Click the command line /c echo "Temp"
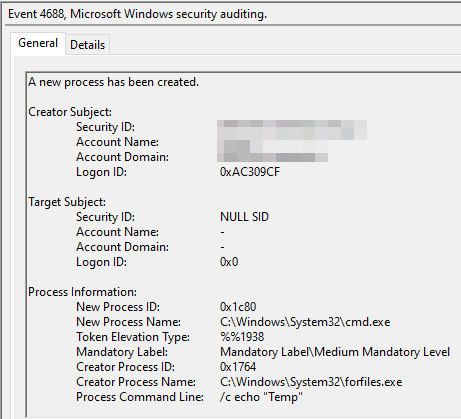This screenshot has height=419, width=461. [261, 397]
